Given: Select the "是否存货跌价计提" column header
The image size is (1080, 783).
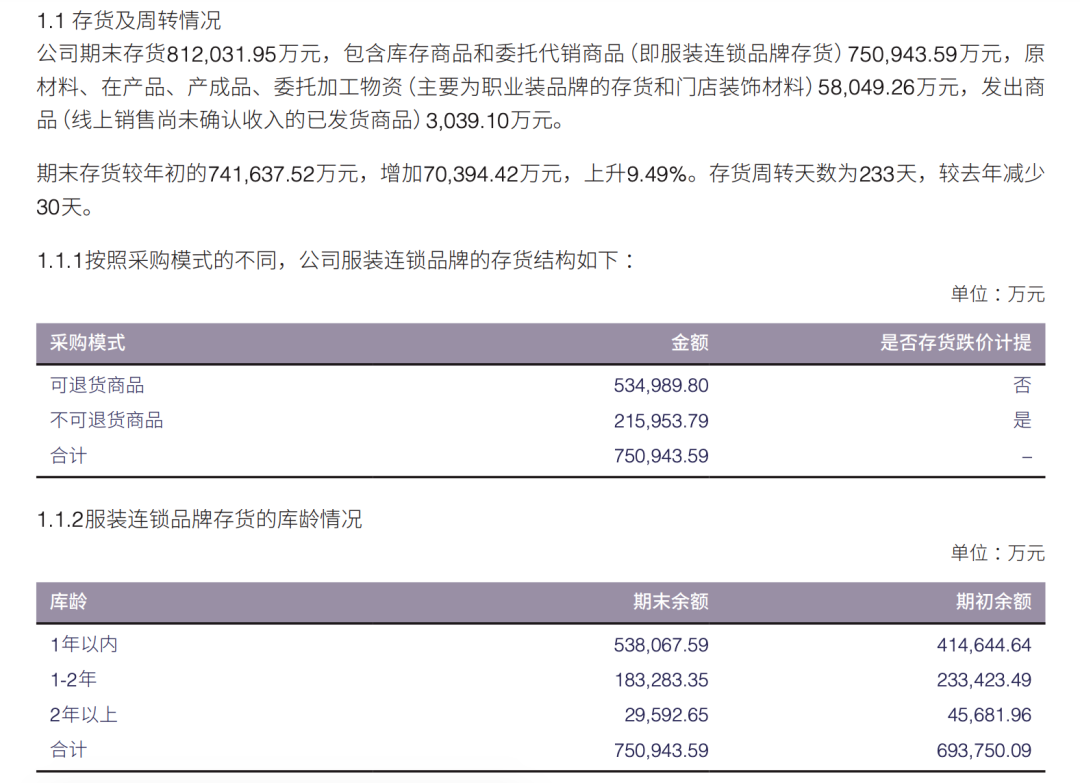Looking at the screenshot, I should (955, 343).
